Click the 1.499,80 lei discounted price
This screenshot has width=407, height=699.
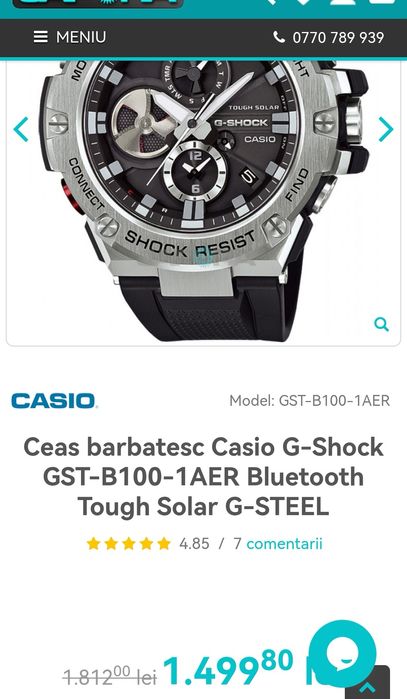228,668
